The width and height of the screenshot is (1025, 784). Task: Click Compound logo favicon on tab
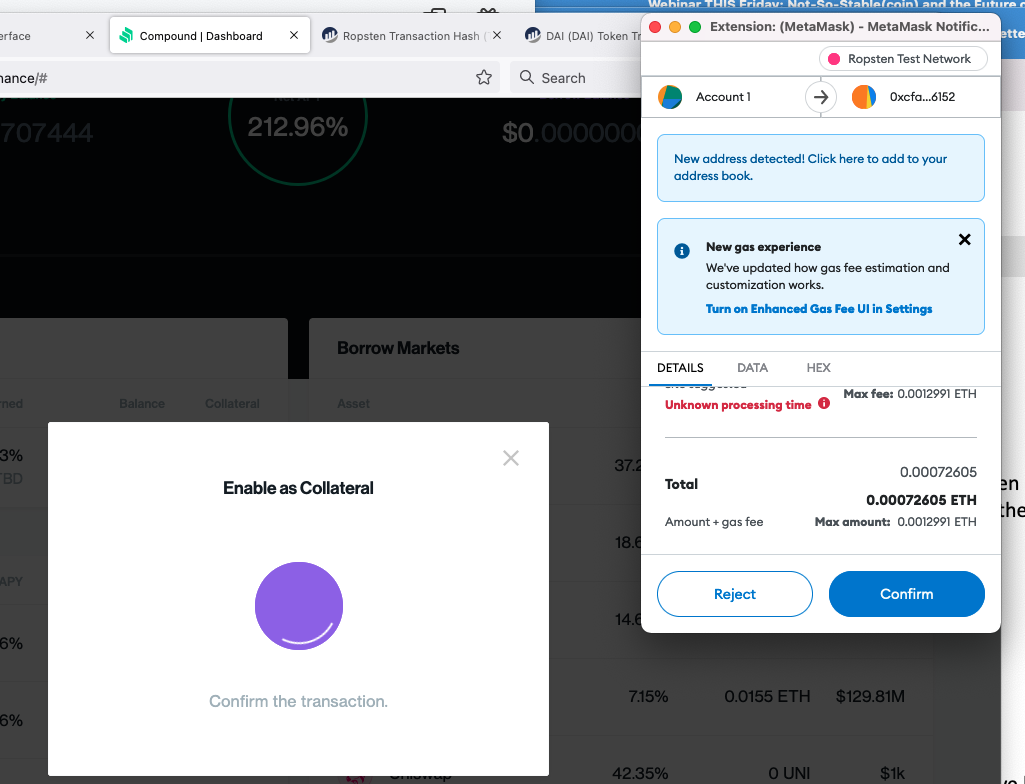tap(126, 35)
